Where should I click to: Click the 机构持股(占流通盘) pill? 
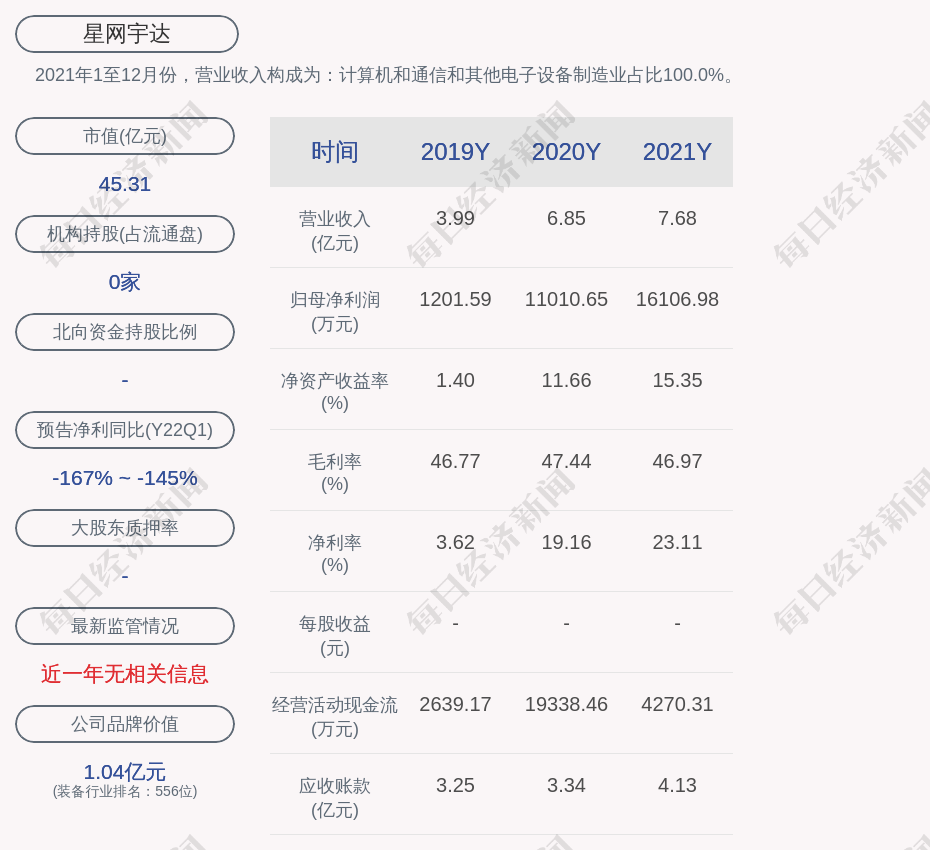[x=125, y=234]
